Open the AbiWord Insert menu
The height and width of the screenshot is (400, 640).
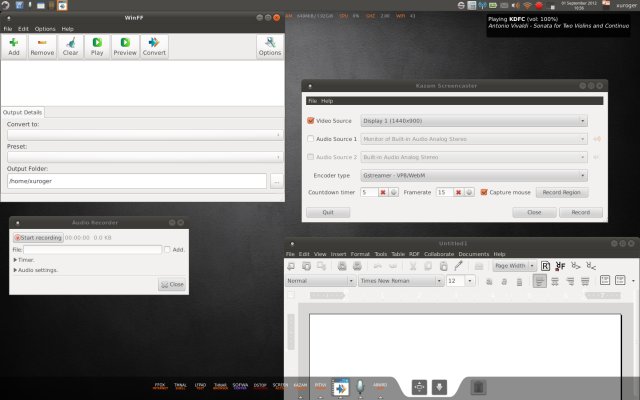(x=338, y=254)
